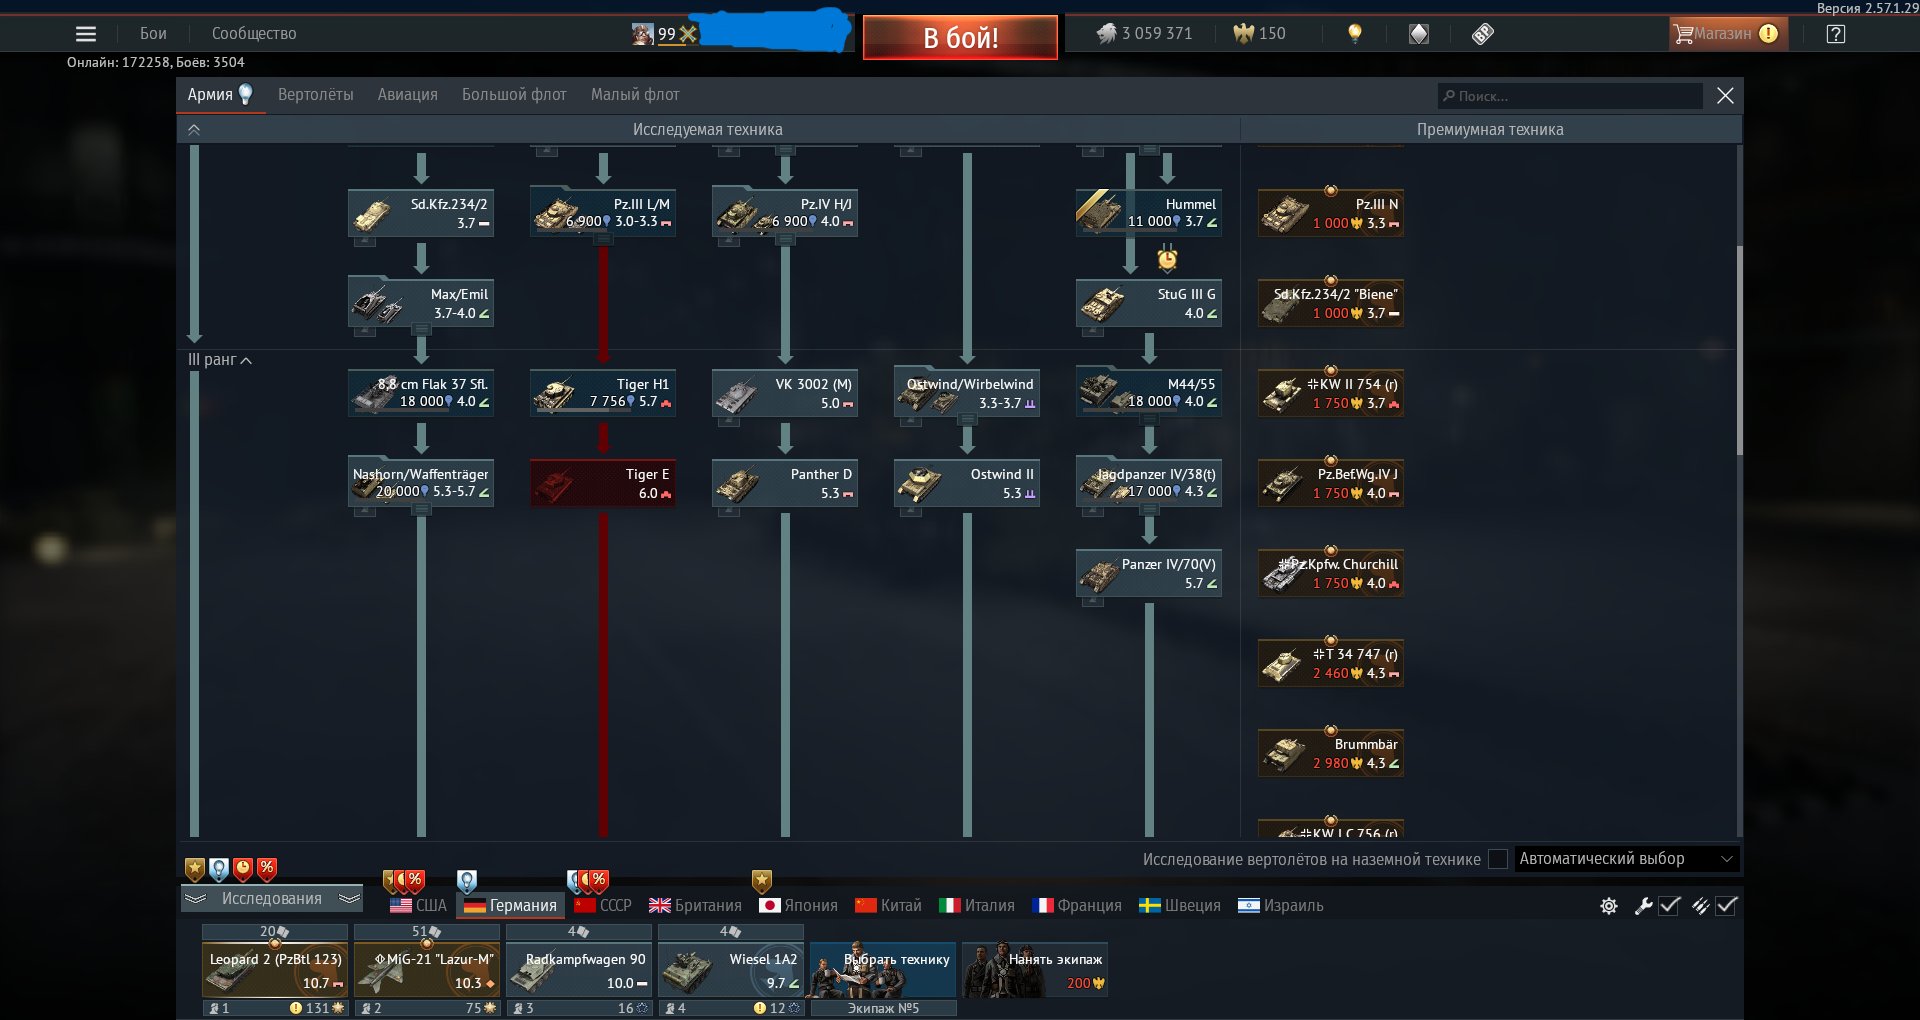Click Нанять экипаж for 200 eagles

click(1035, 970)
